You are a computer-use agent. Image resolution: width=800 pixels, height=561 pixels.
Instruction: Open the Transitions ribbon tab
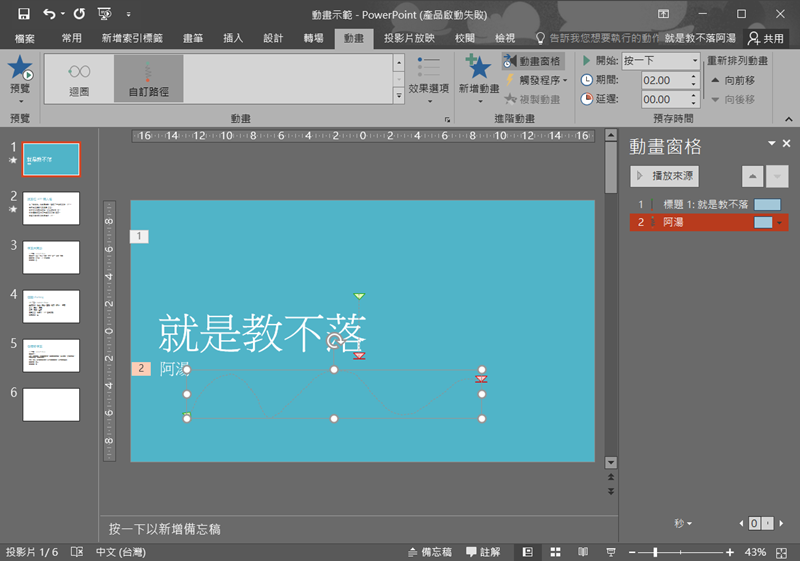313,38
